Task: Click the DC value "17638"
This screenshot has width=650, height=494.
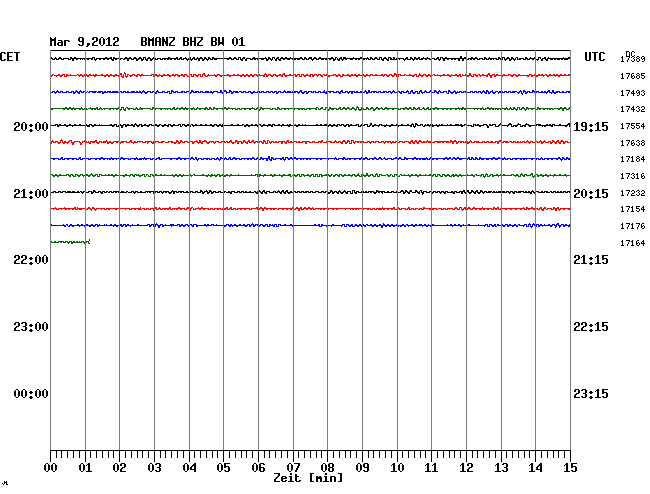Action: point(633,143)
